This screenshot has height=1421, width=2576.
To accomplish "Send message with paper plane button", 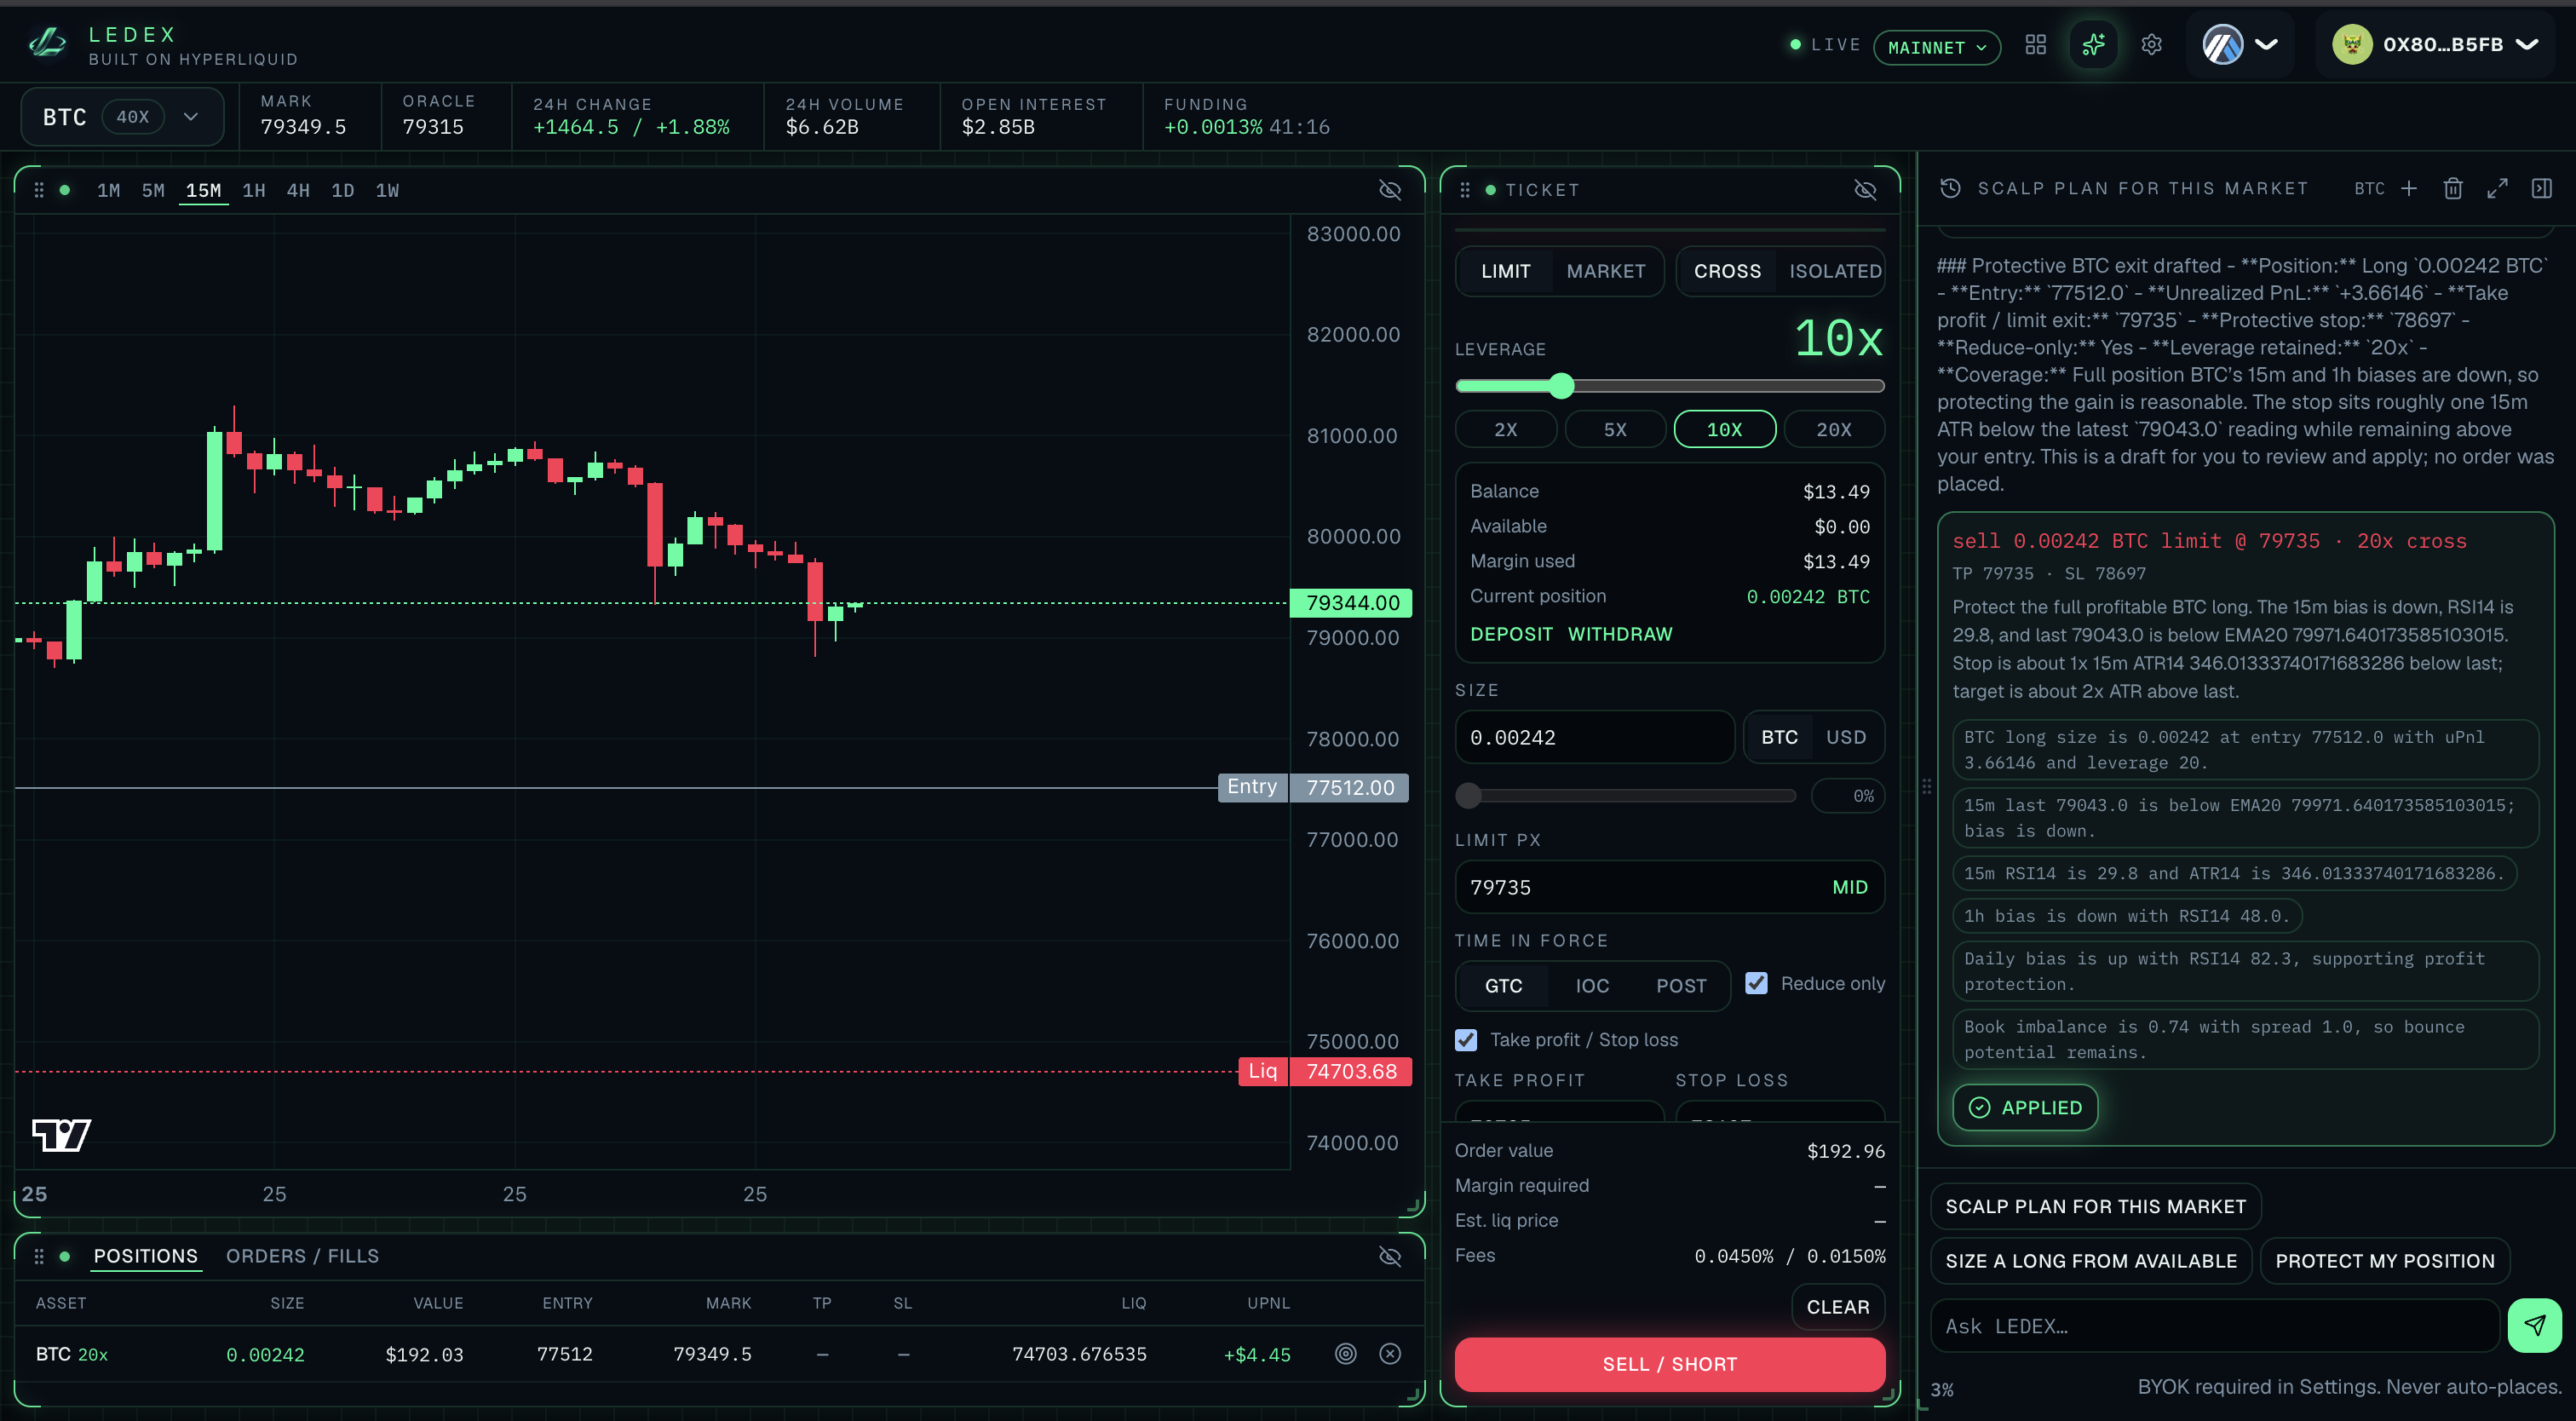I will [2534, 1325].
